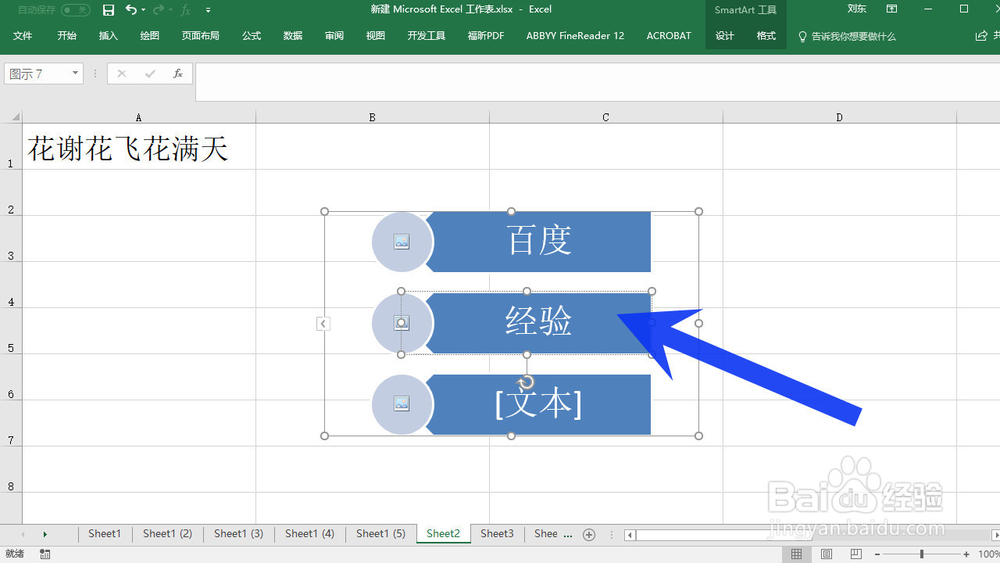
Task: Switch to Page Layout view icon
Action: click(827, 554)
